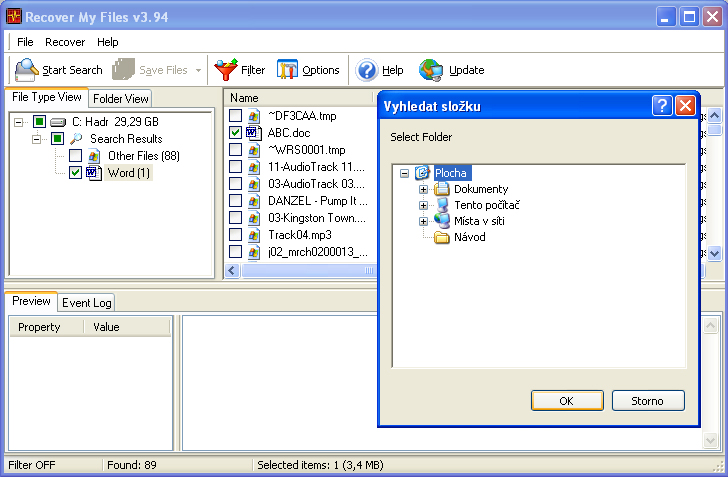Check the 11-AudioTrack 11 checkbox
Viewport: 728px width, 477px height.
(235, 167)
